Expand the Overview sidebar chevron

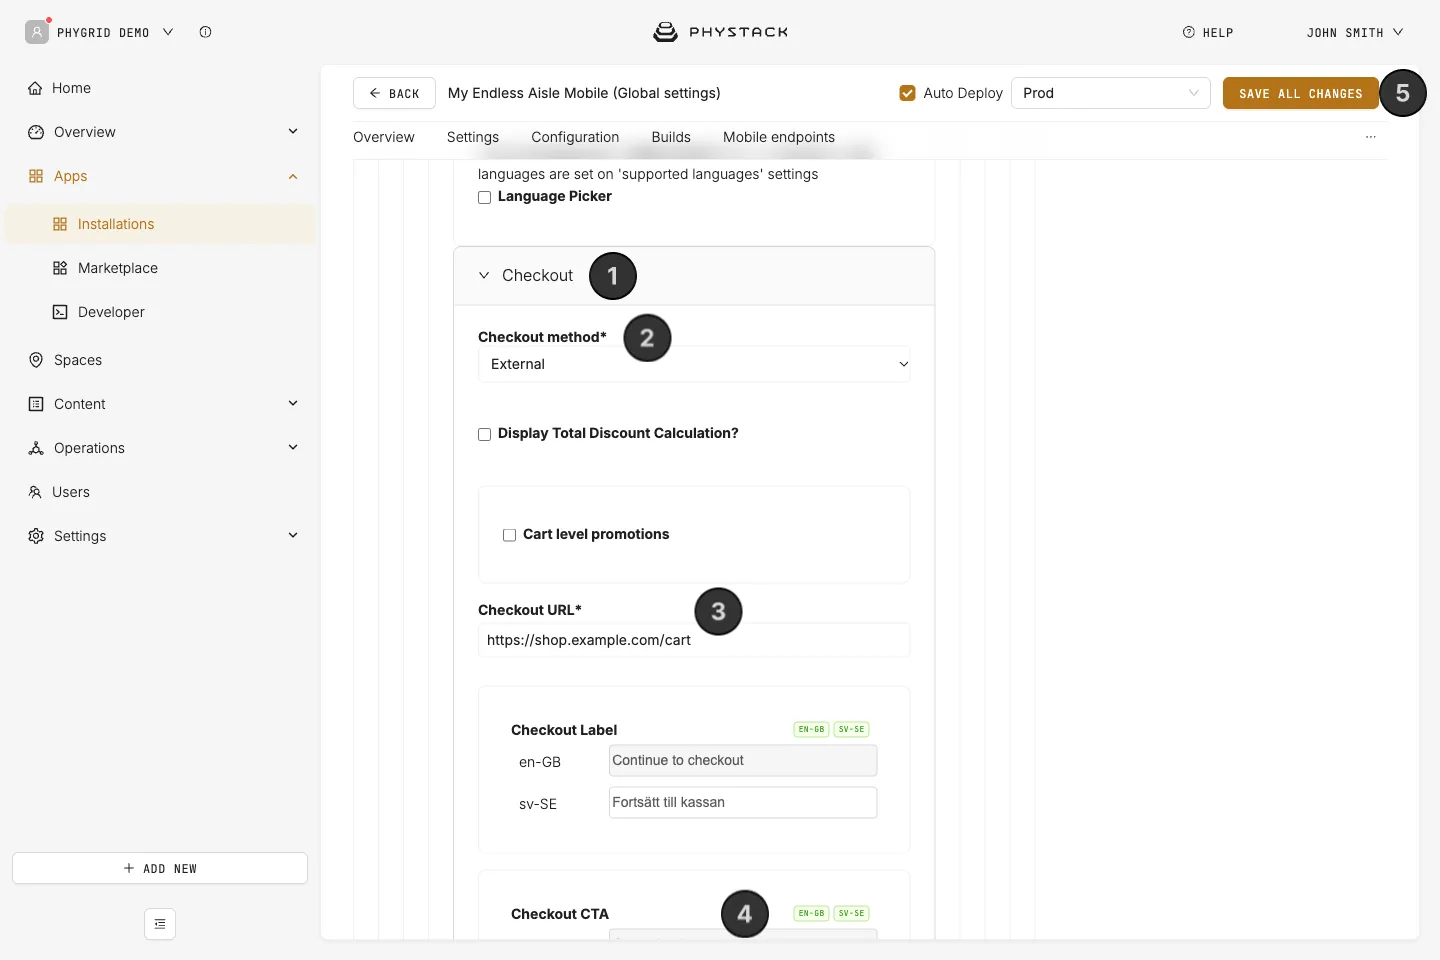point(293,131)
